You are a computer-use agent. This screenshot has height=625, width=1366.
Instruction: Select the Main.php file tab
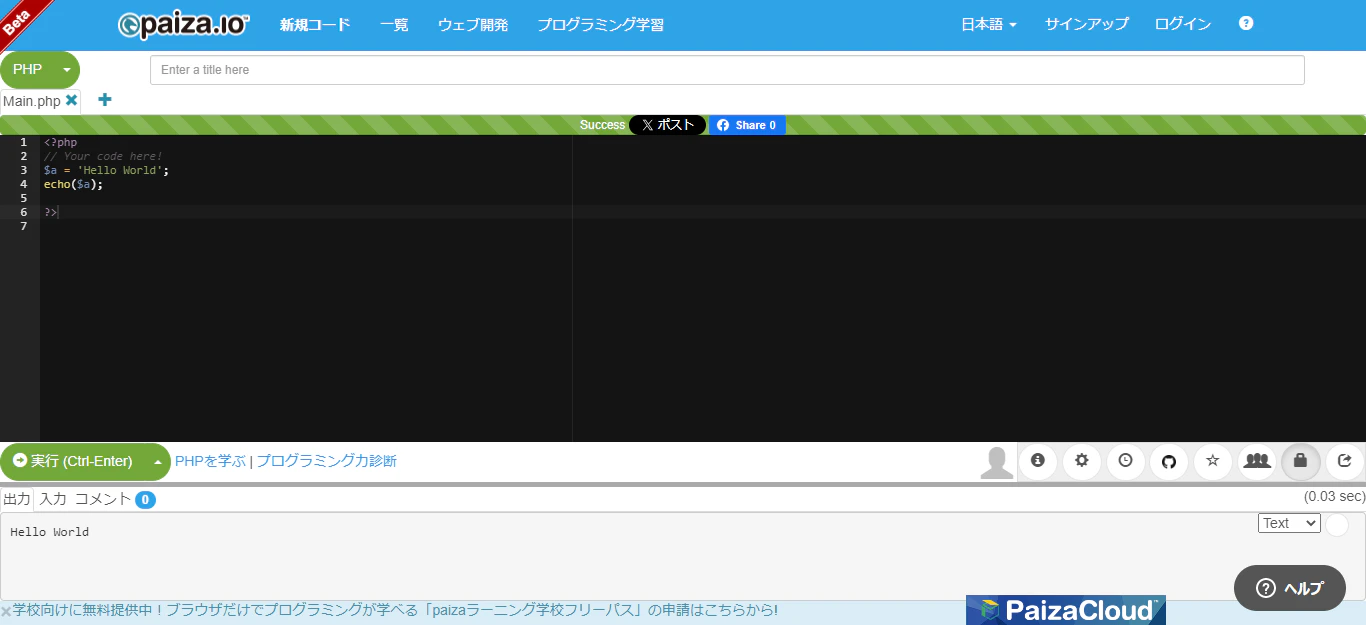coord(31,101)
